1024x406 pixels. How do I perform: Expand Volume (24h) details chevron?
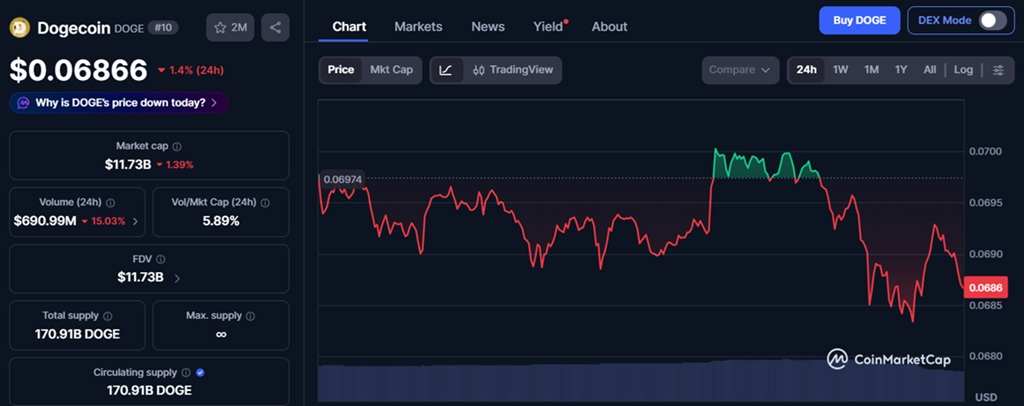point(135,221)
